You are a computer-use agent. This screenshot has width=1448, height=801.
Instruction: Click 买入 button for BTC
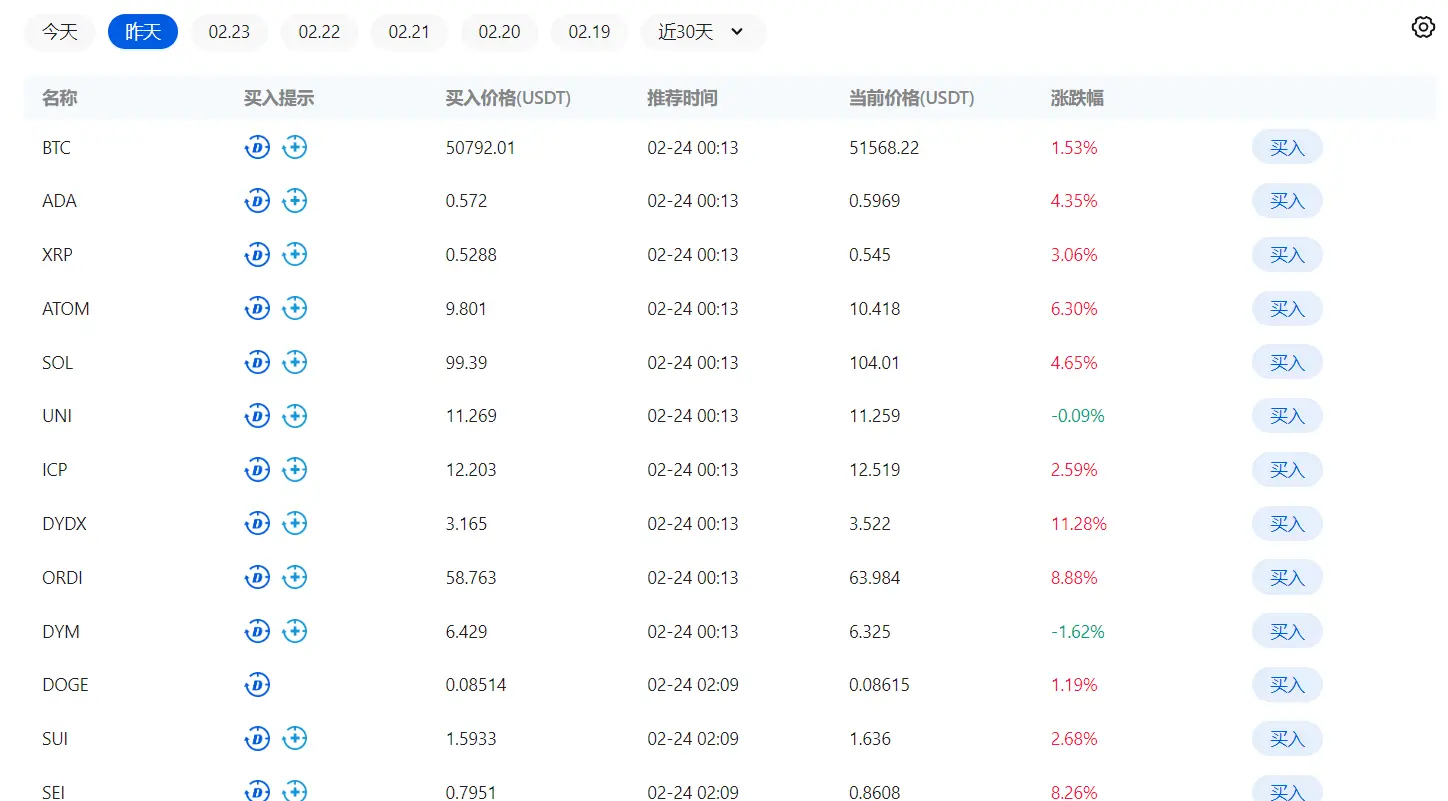1287,147
